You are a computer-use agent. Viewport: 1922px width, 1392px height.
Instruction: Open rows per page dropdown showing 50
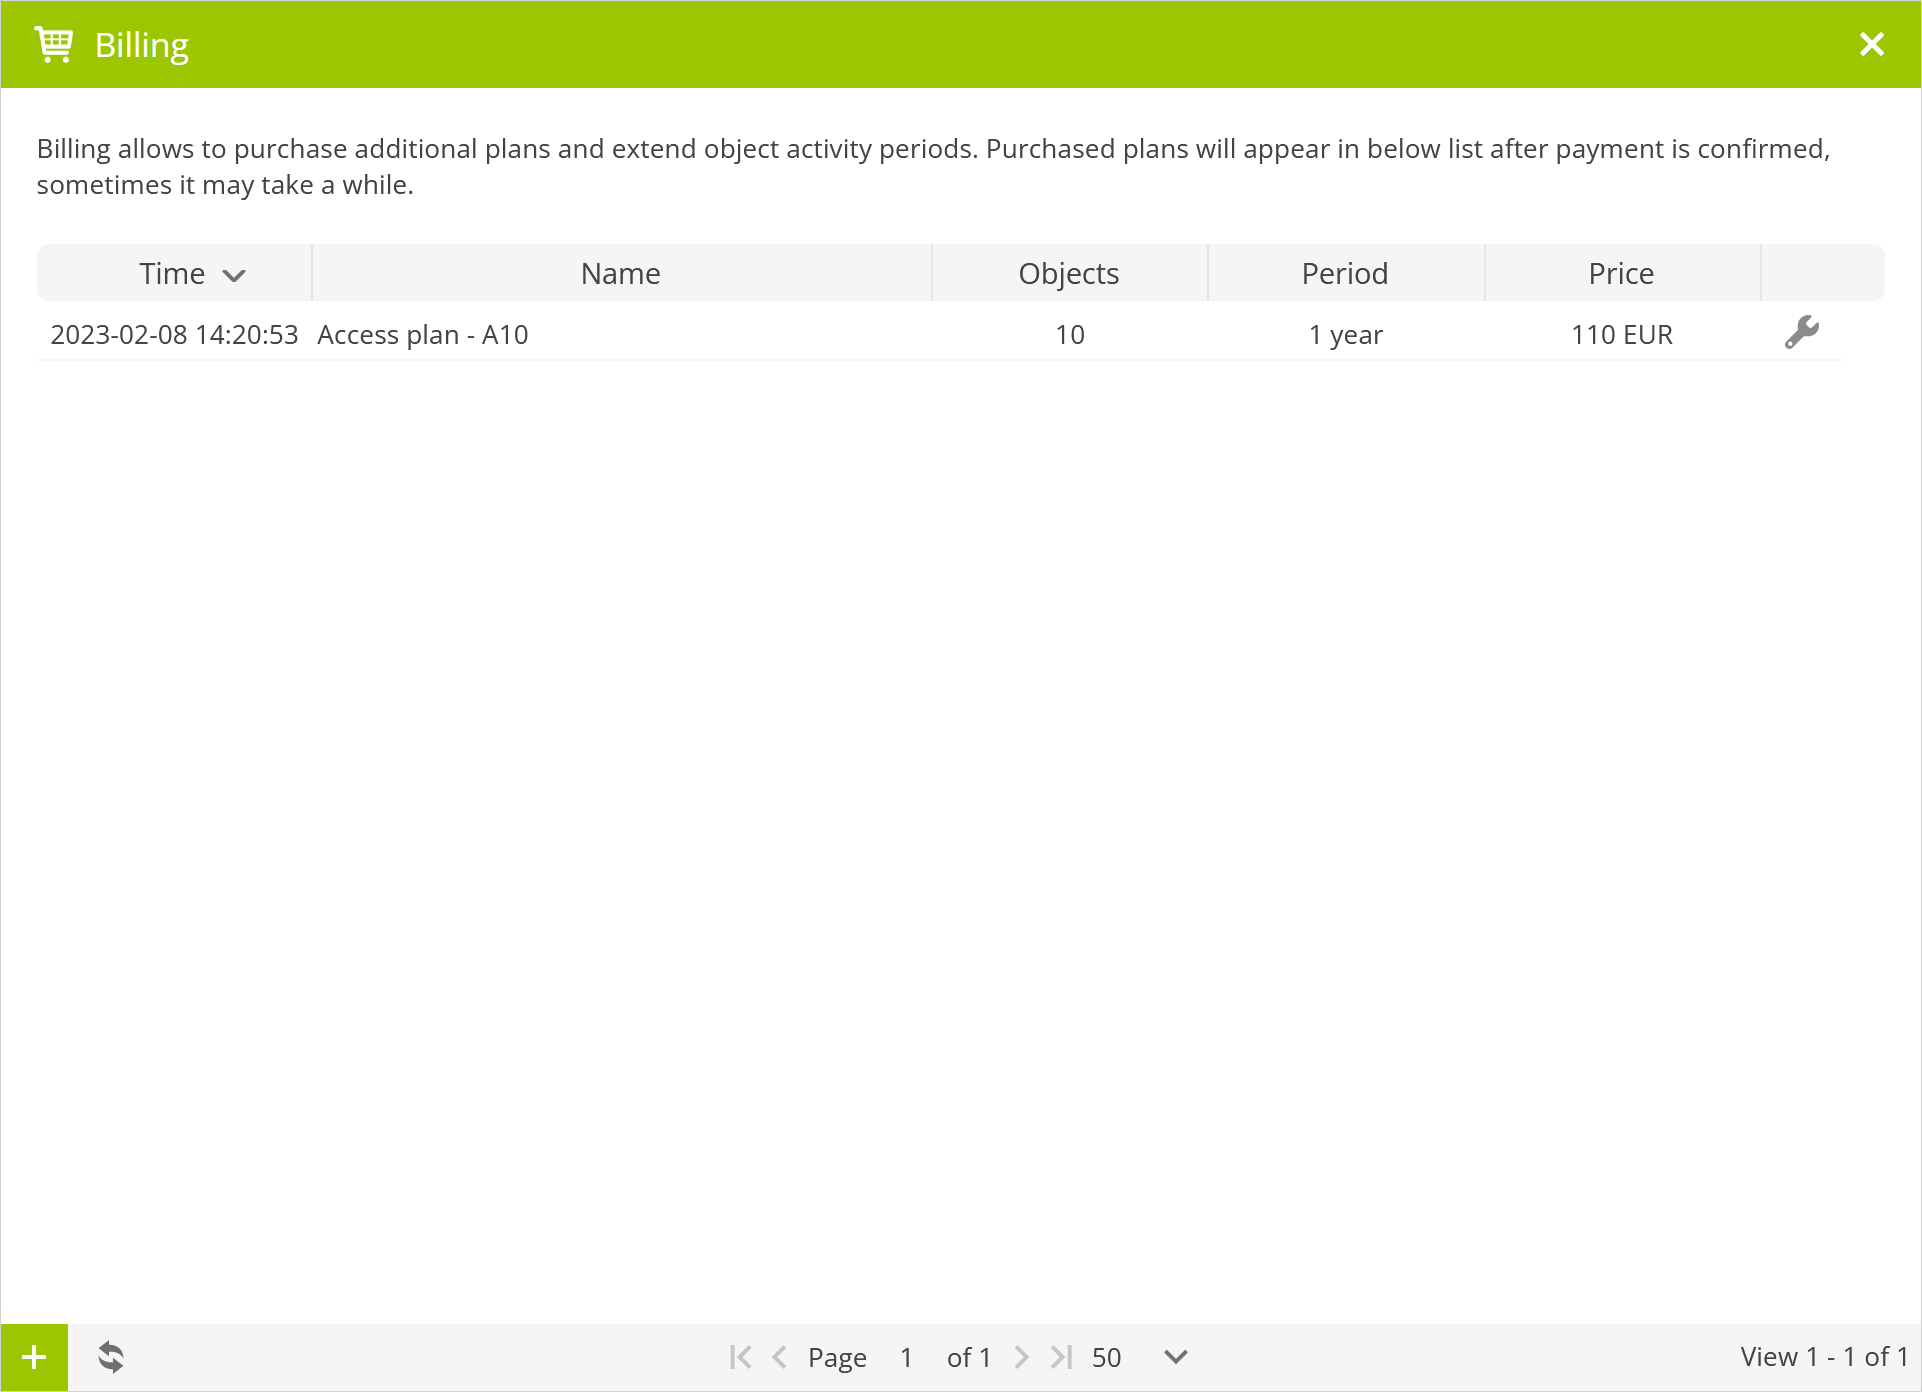[1138, 1357]
